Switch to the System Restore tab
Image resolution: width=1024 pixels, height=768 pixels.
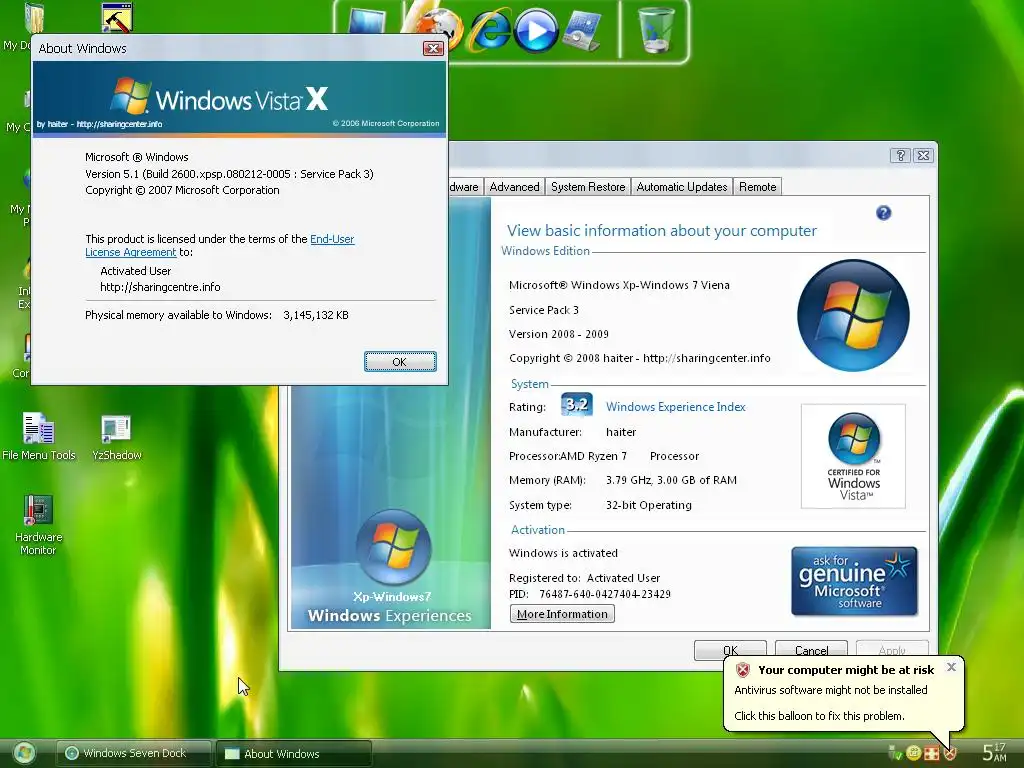tap(588, 187)
